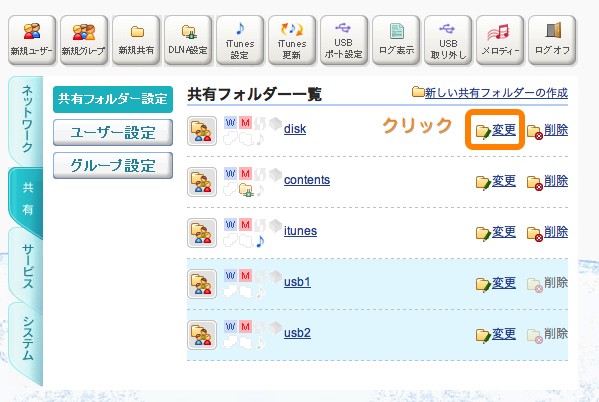Viewport: 599px width, 402px height.
Task: Open USBポート設定 in the toolbar
Action: click(344, 40)
